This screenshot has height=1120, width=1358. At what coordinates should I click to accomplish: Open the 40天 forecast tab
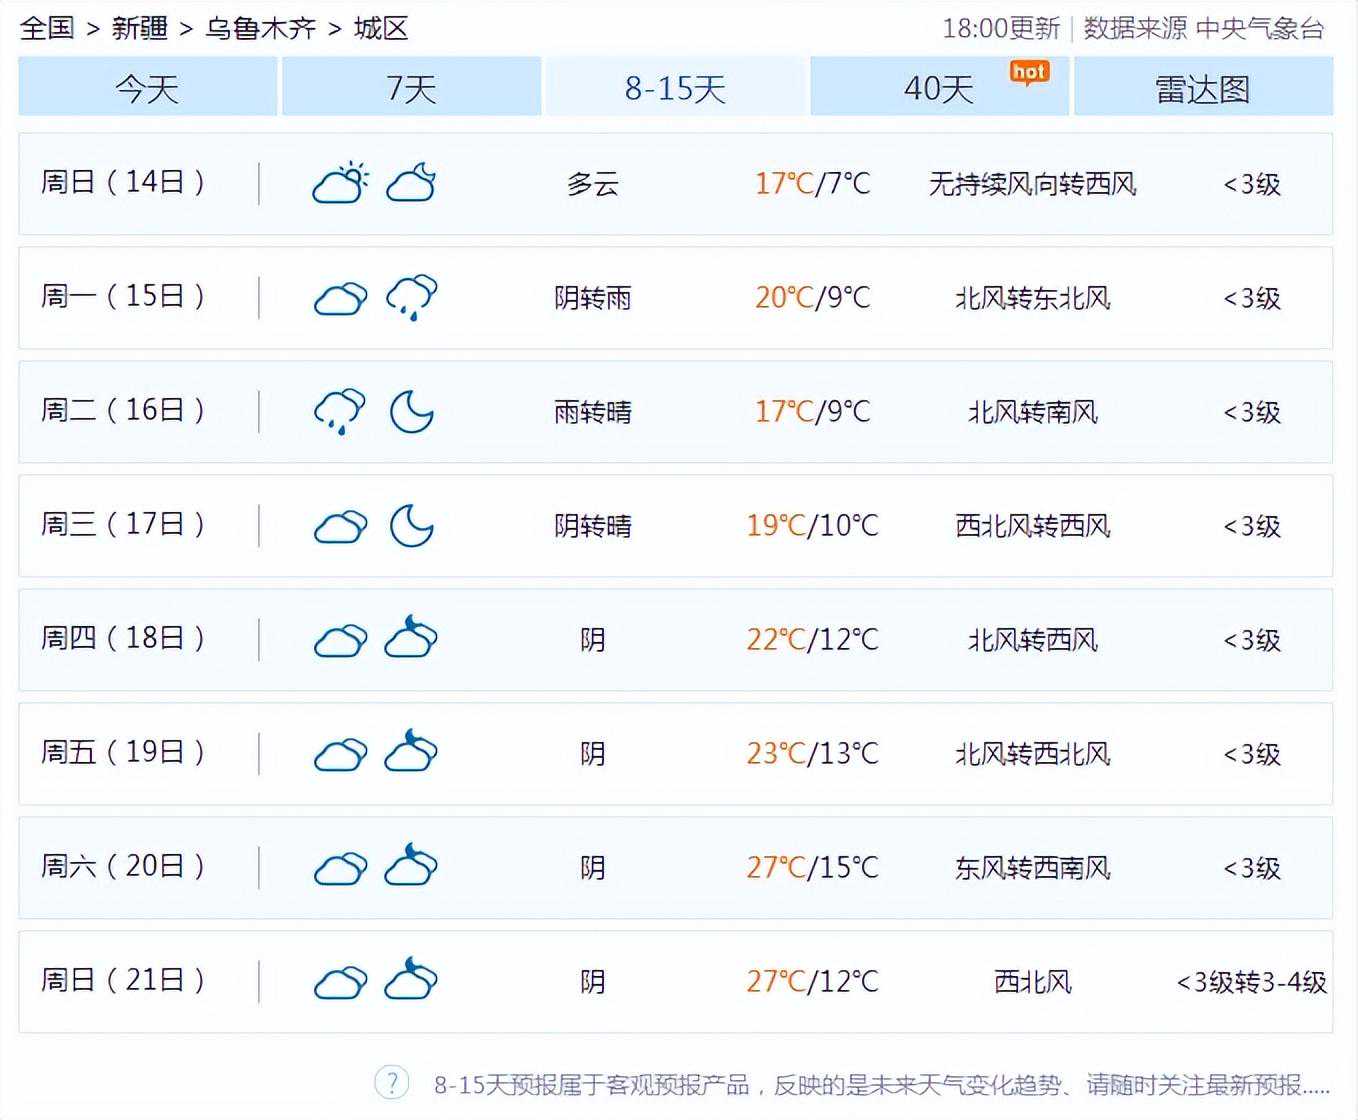point(938,89)
